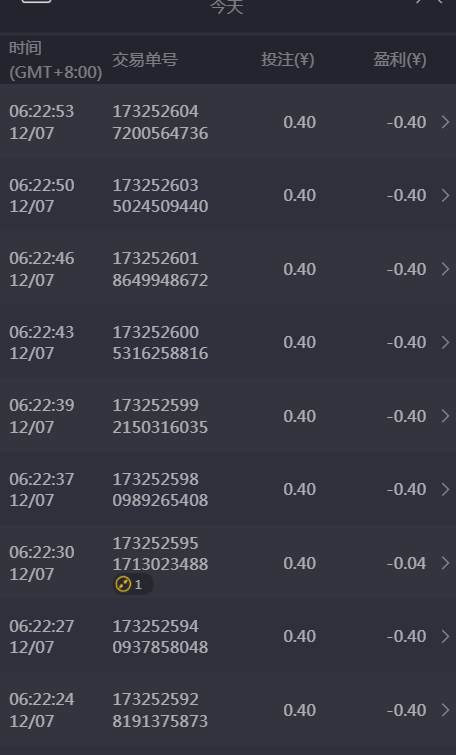Select transaction number ending 5024509440
456x755 pixels.
click(x=160, y=195)
